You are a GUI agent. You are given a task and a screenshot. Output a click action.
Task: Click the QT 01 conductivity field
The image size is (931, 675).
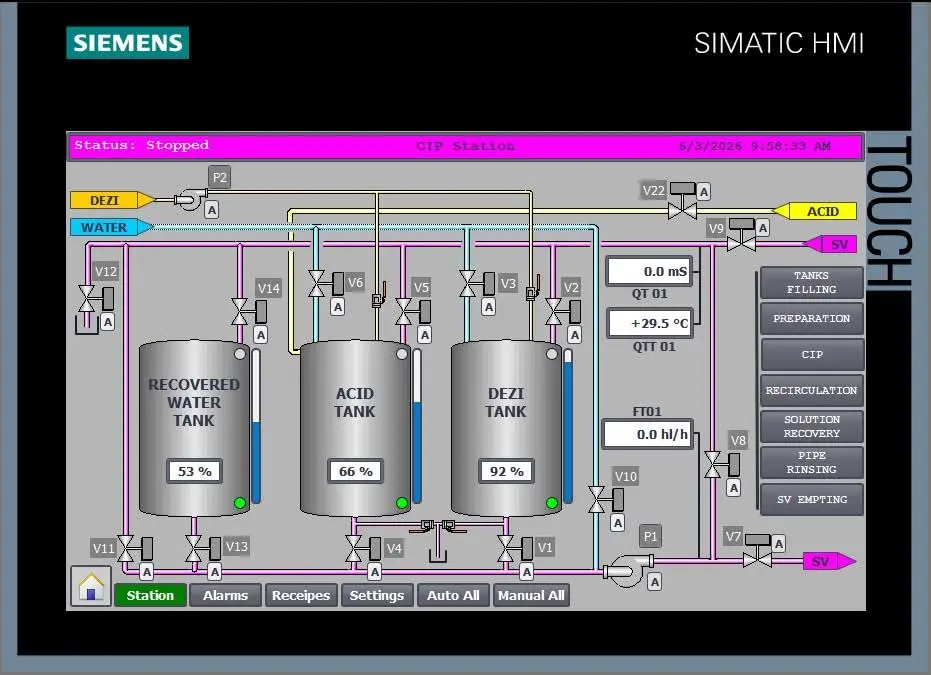coord(649,272)
